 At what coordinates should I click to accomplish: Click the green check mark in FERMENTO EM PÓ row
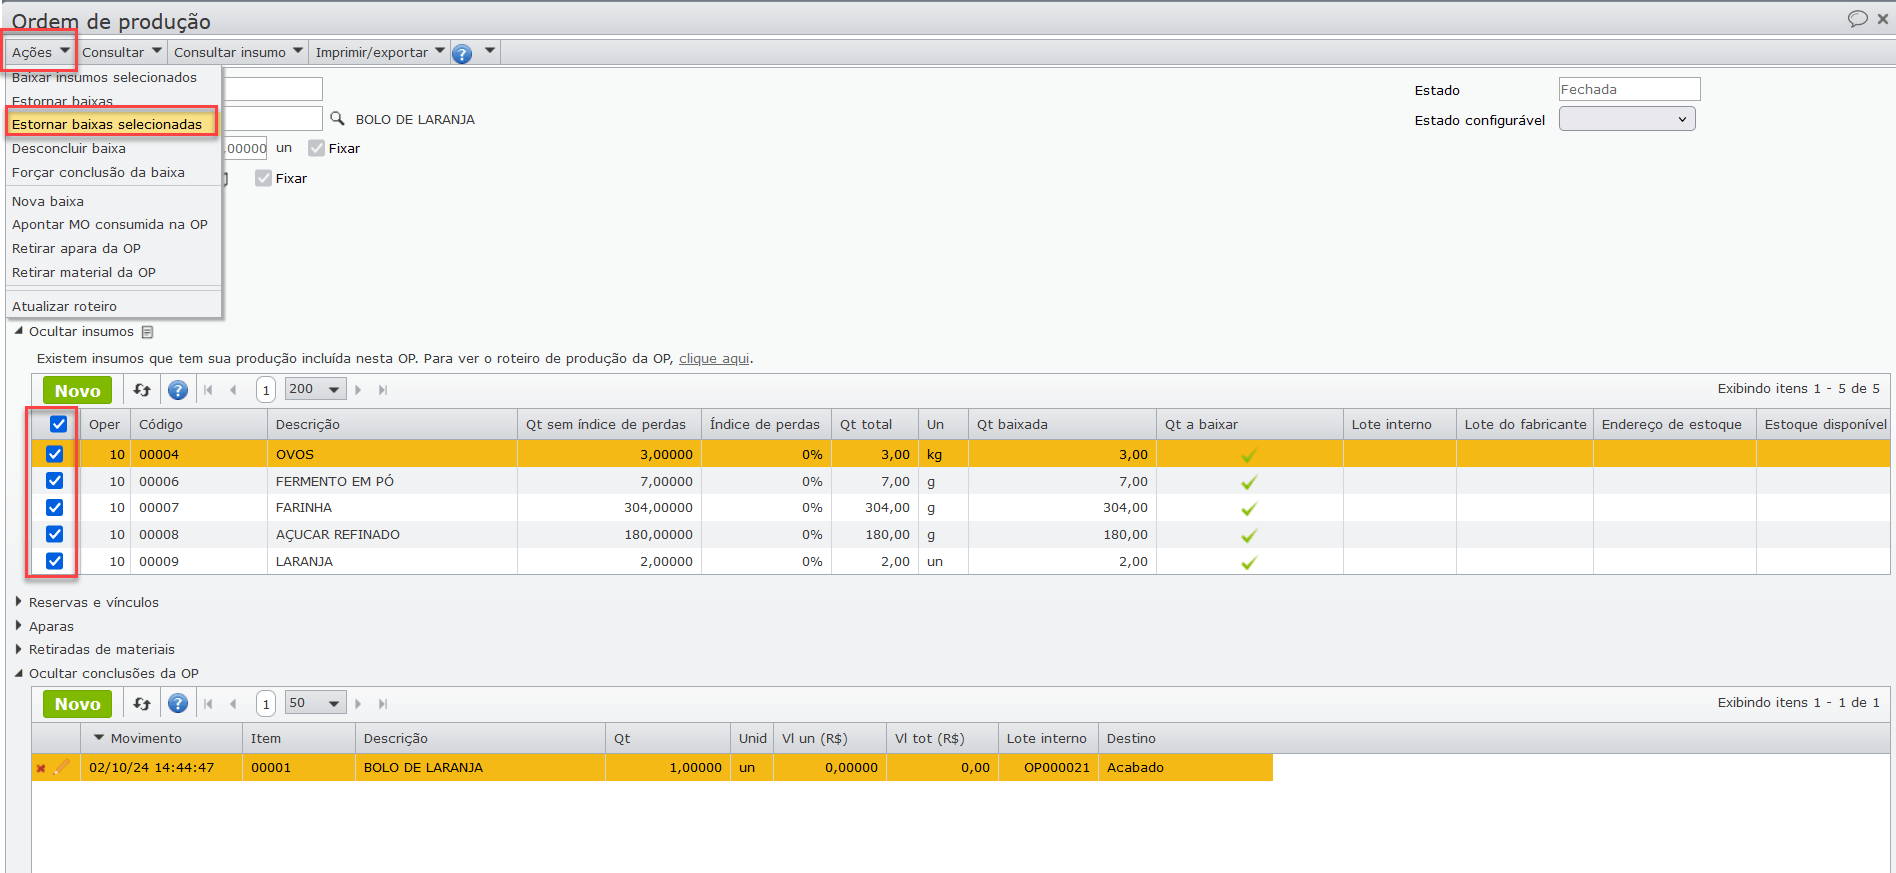pyautogui.click(x=1249, y=482)
